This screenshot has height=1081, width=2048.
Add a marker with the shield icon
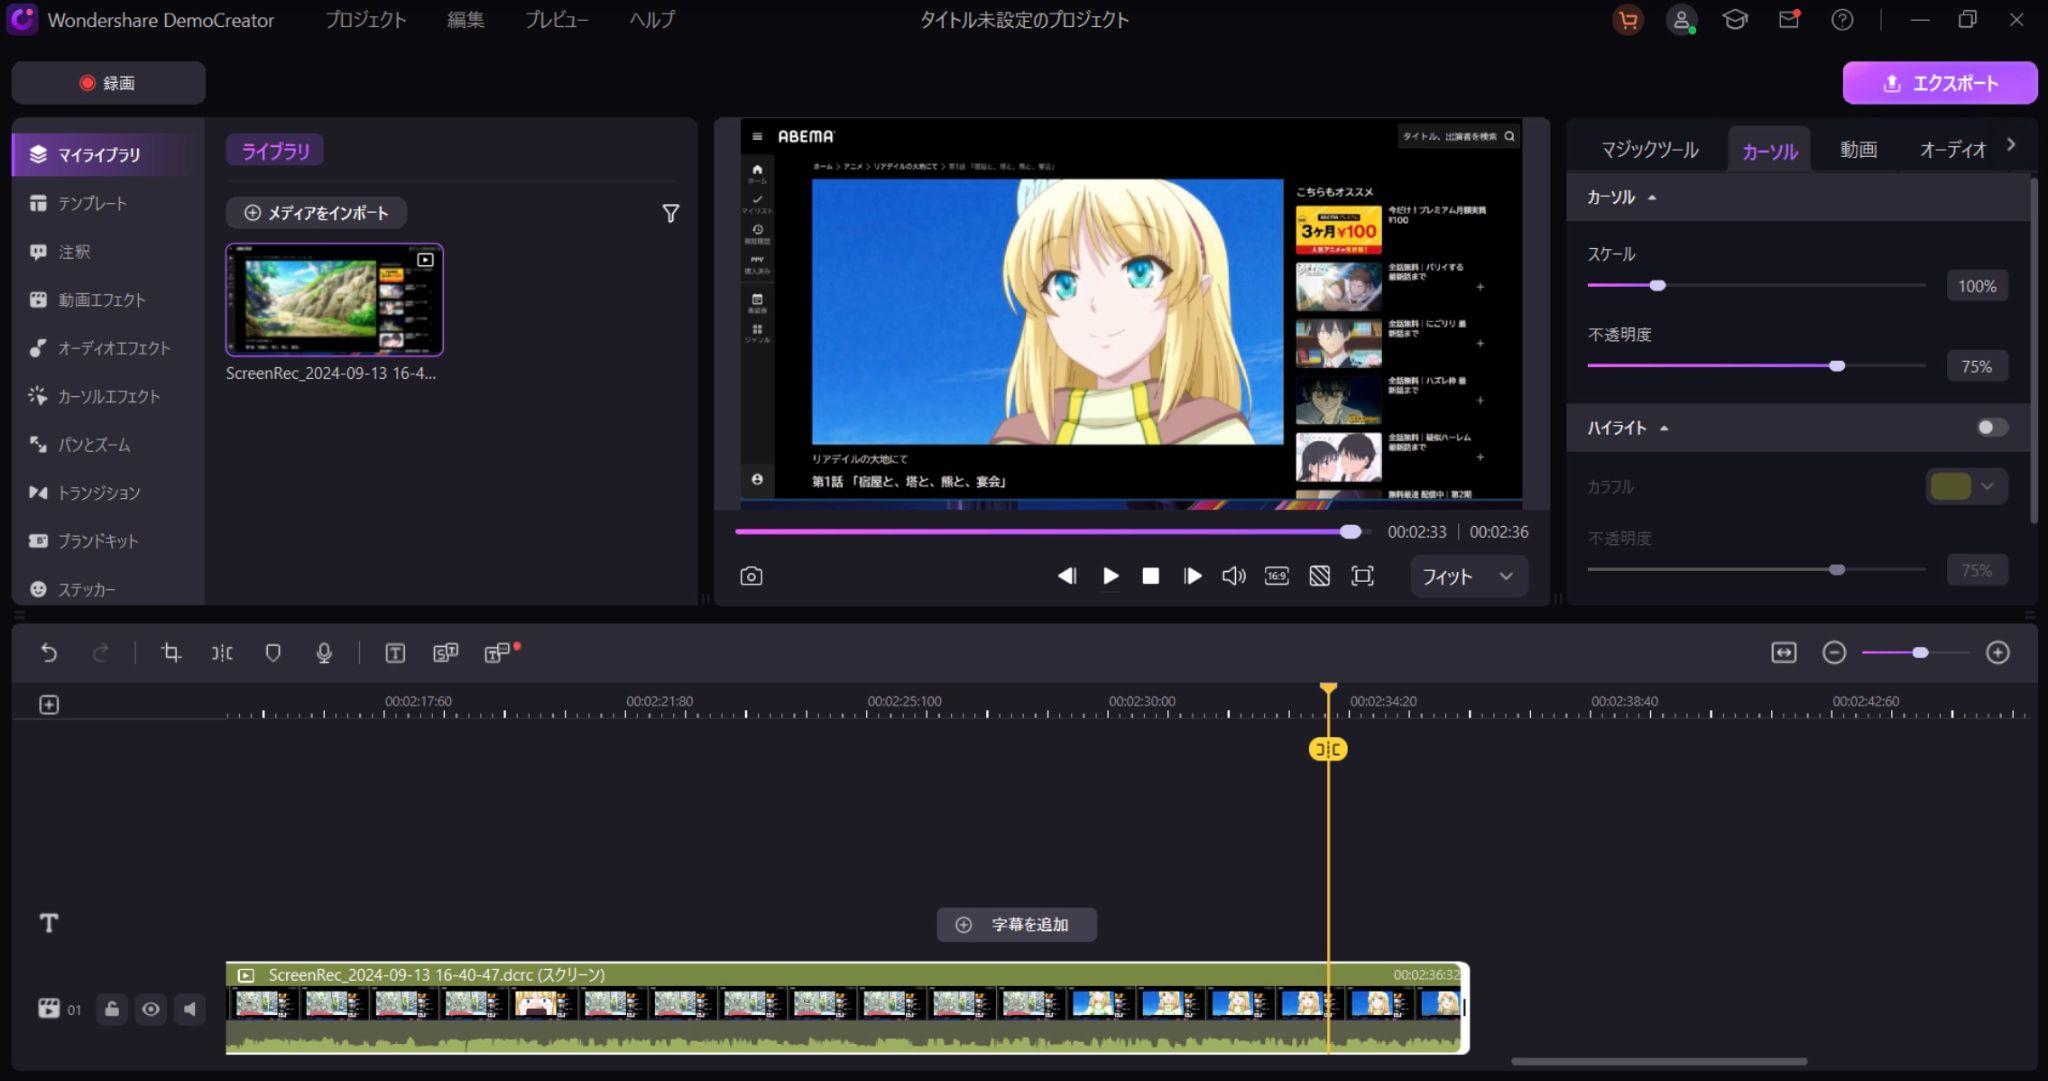pyautogui.click(x=273, y=653)
